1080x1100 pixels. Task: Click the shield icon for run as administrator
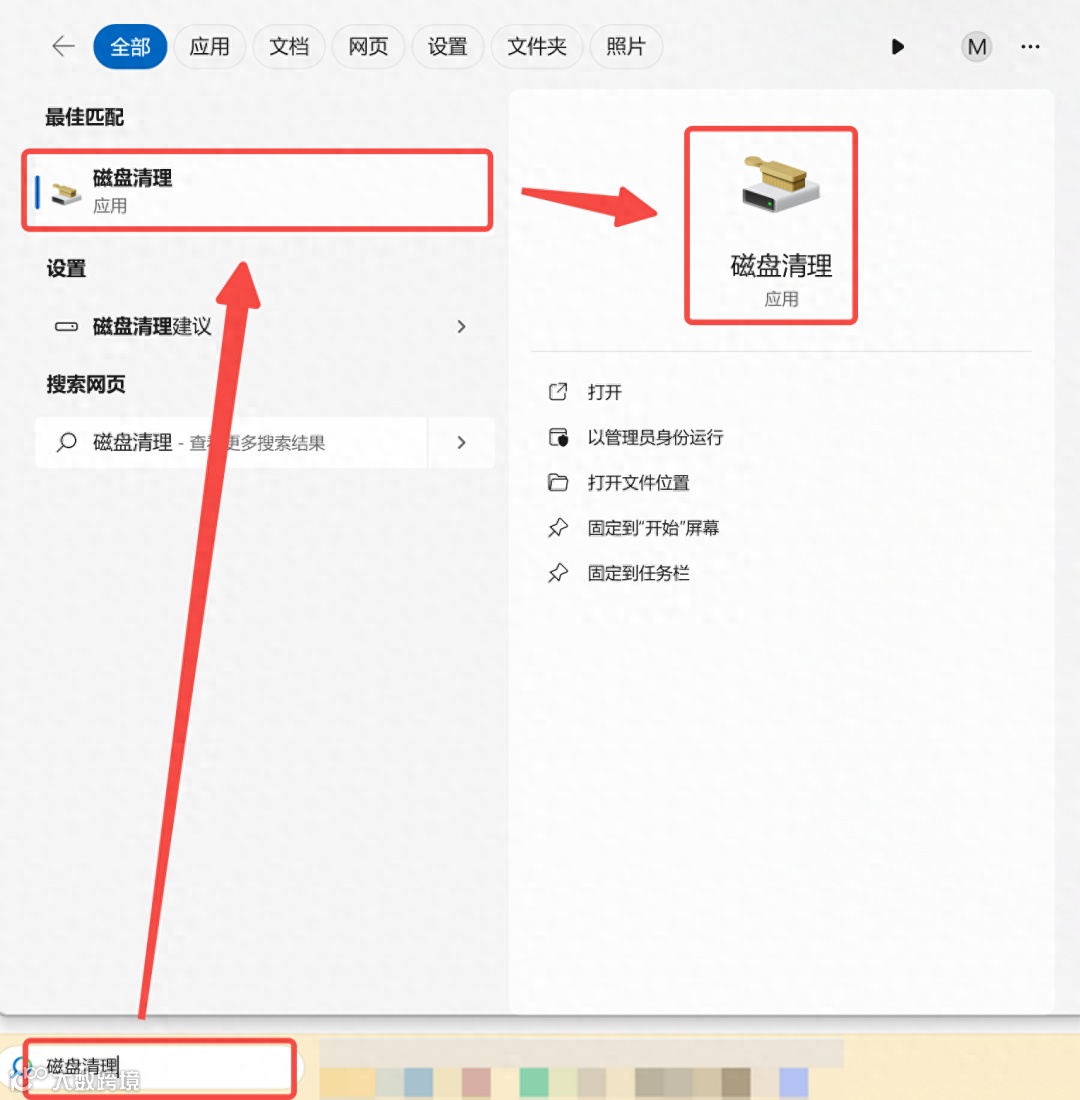coord(558,437)
